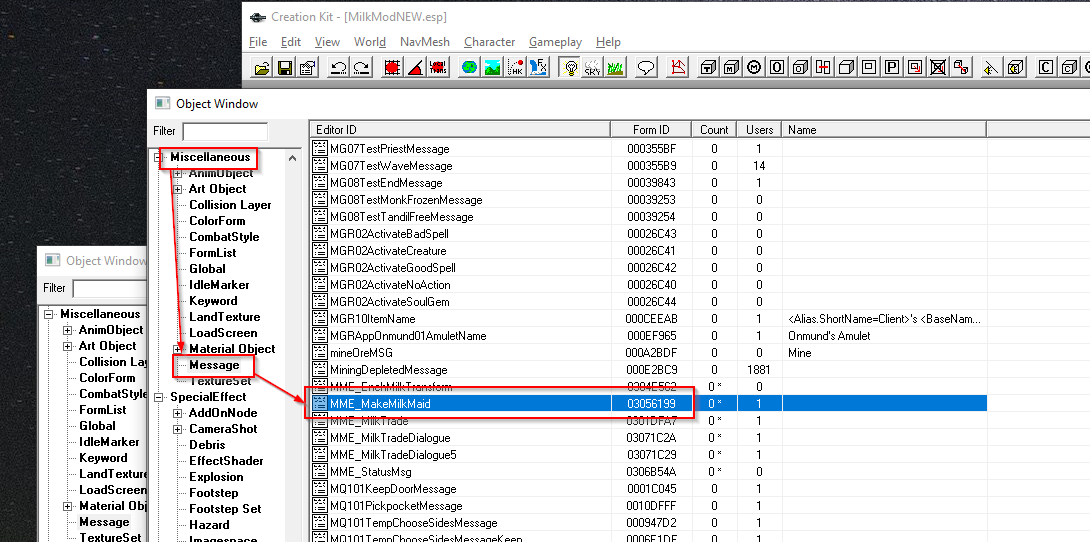Click the tree panel scroll-up arrow
The image size is (1090, 542).
tap(292, 158)
